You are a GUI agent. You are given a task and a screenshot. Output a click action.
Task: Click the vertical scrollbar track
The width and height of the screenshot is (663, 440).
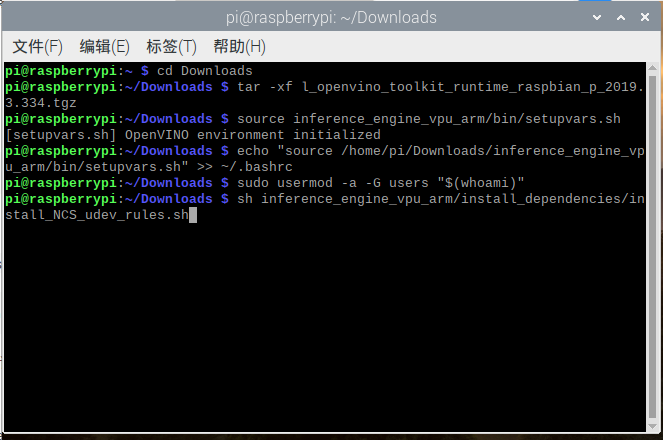pyautogui.click(x=652, y=247)
